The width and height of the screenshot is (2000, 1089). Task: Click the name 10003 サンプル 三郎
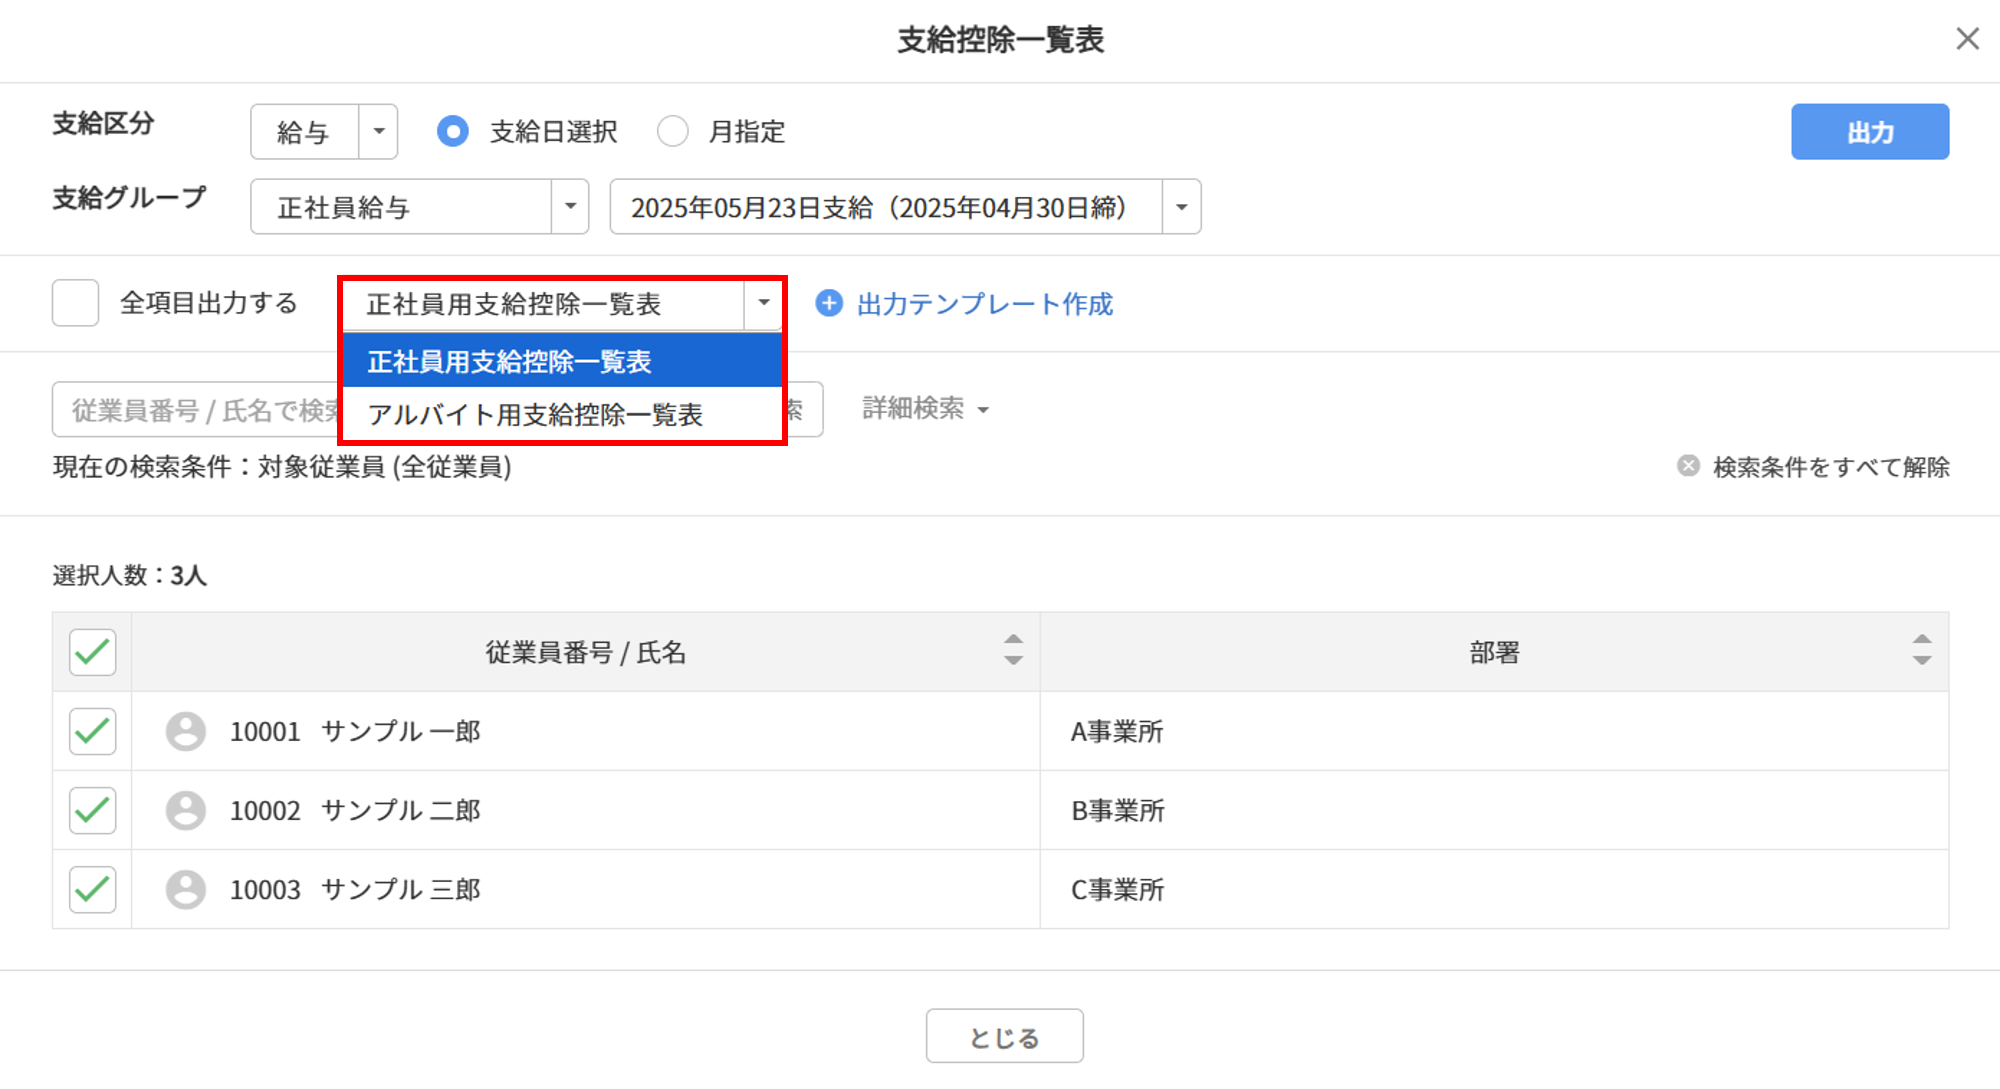[x=355, y=889]
